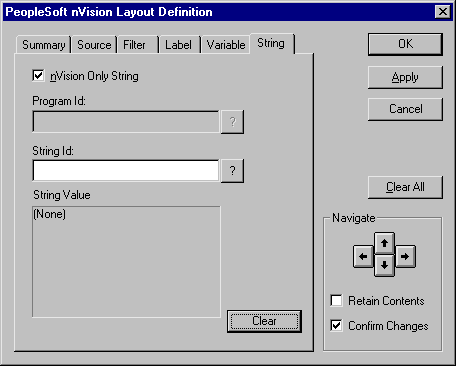Clear the string value with Clear button

[264, 321]
